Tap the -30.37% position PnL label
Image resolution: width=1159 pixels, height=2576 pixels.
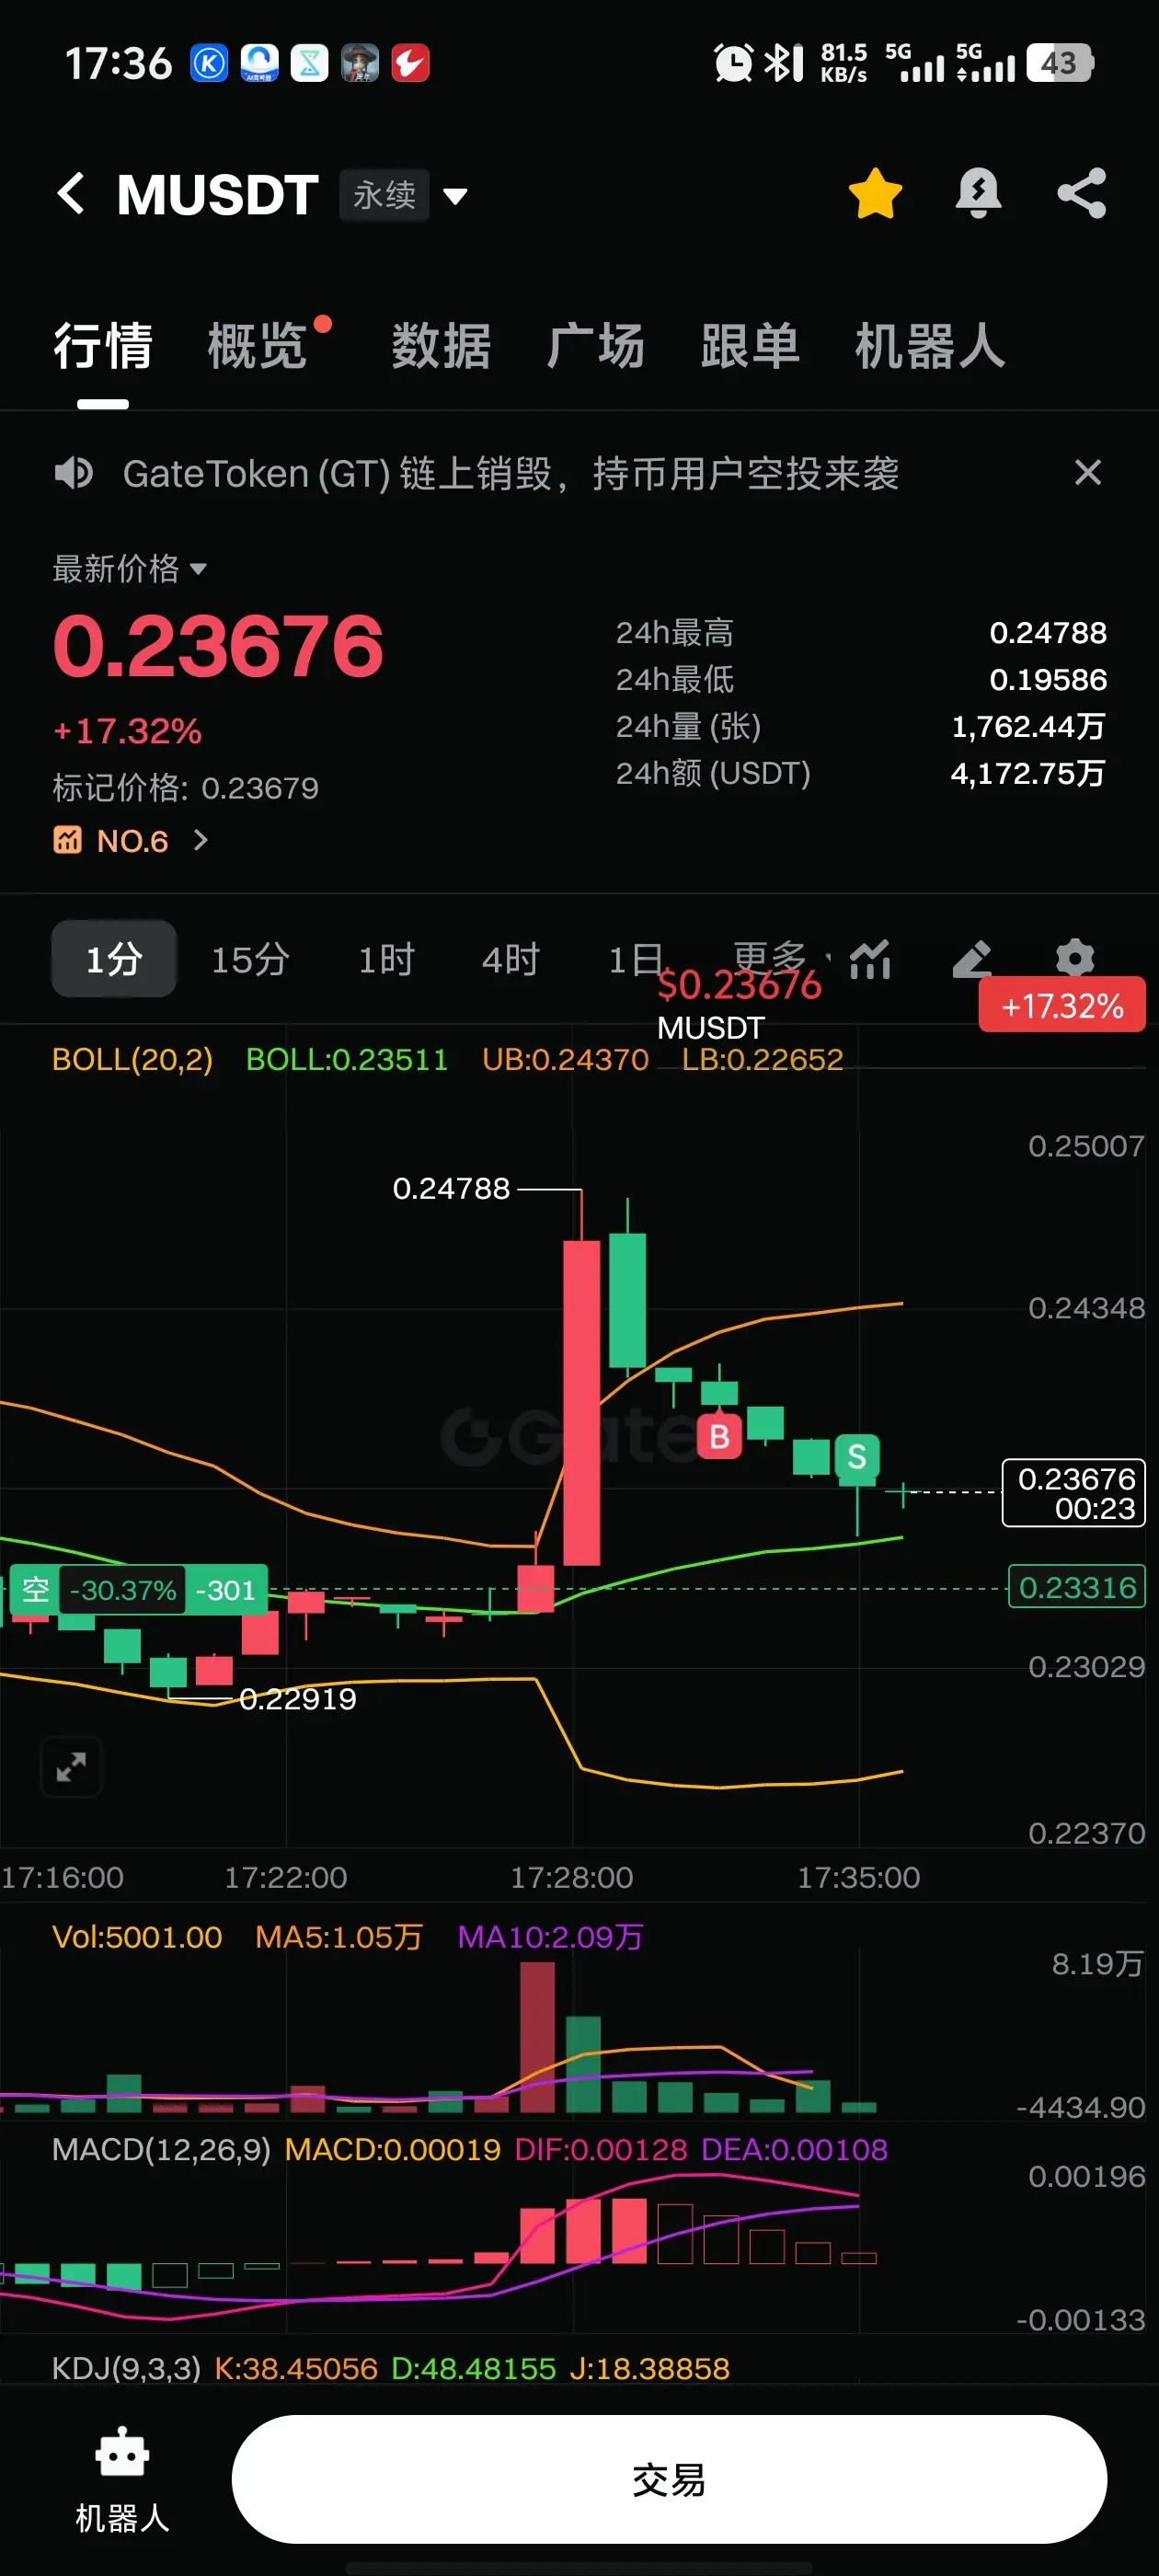(123, 1589)
